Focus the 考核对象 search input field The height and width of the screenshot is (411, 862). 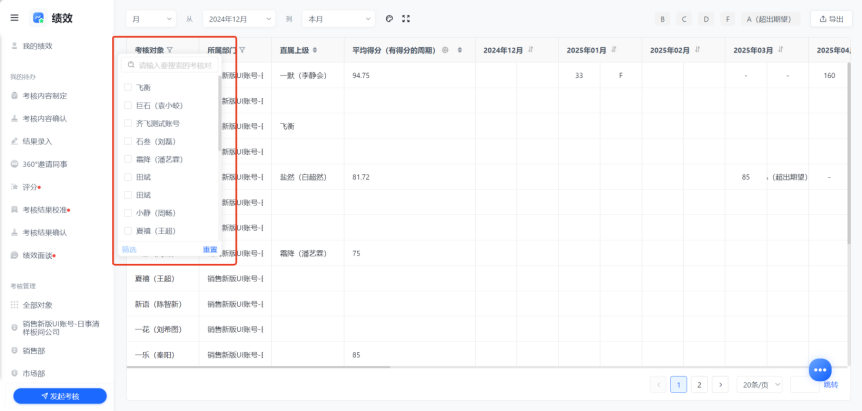click(170, 65)
